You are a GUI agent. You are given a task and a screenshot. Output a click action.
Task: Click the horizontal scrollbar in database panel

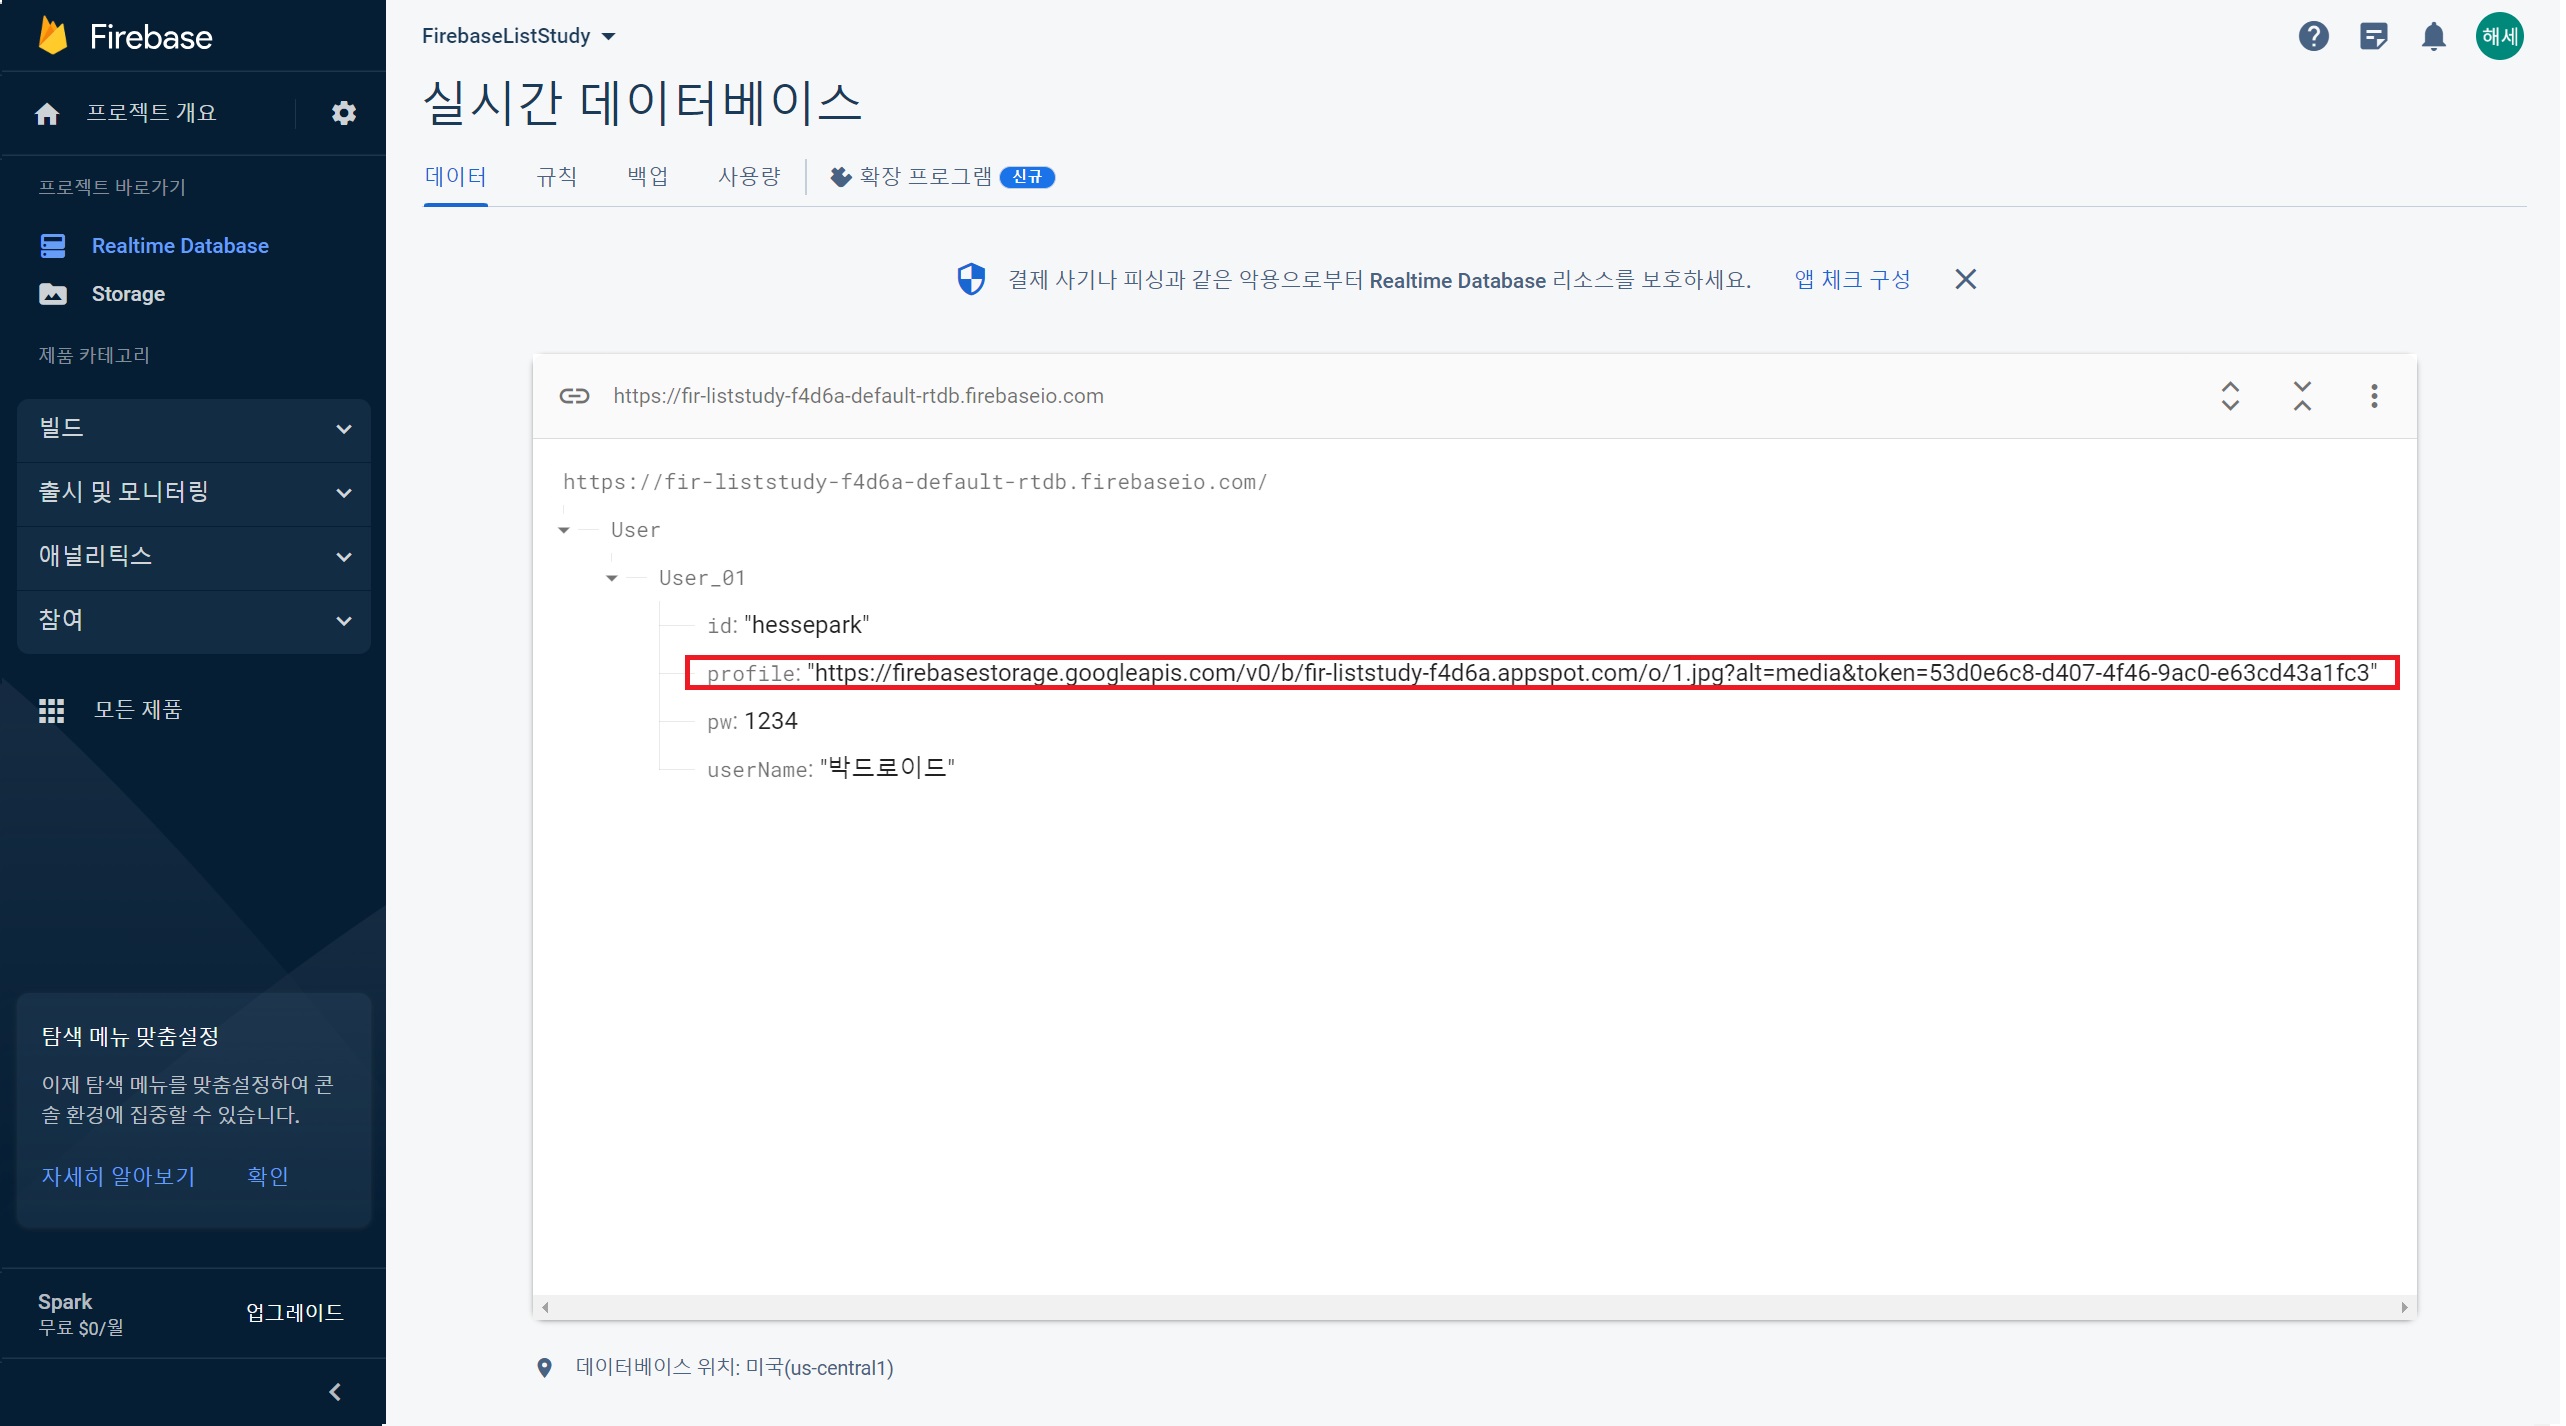1474,1307
